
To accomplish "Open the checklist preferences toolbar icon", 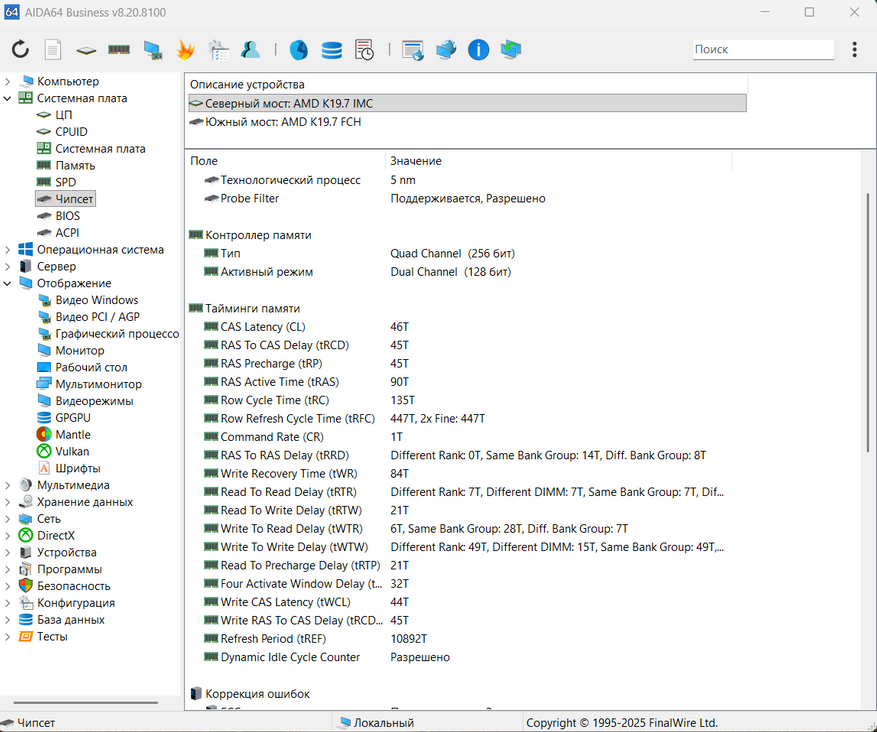I will pyautogui.click(x=218, y=49).
